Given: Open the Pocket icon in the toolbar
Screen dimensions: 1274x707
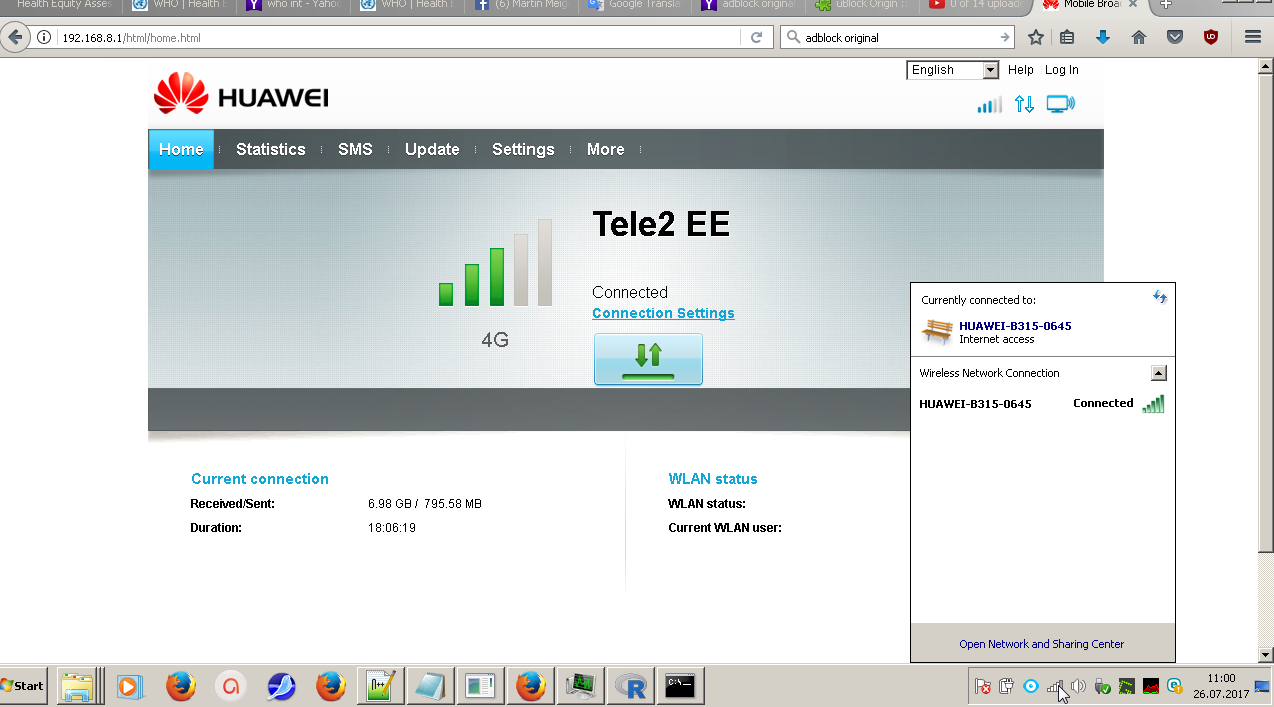Looking at the screenshot, I should [x=1175, y=38].
